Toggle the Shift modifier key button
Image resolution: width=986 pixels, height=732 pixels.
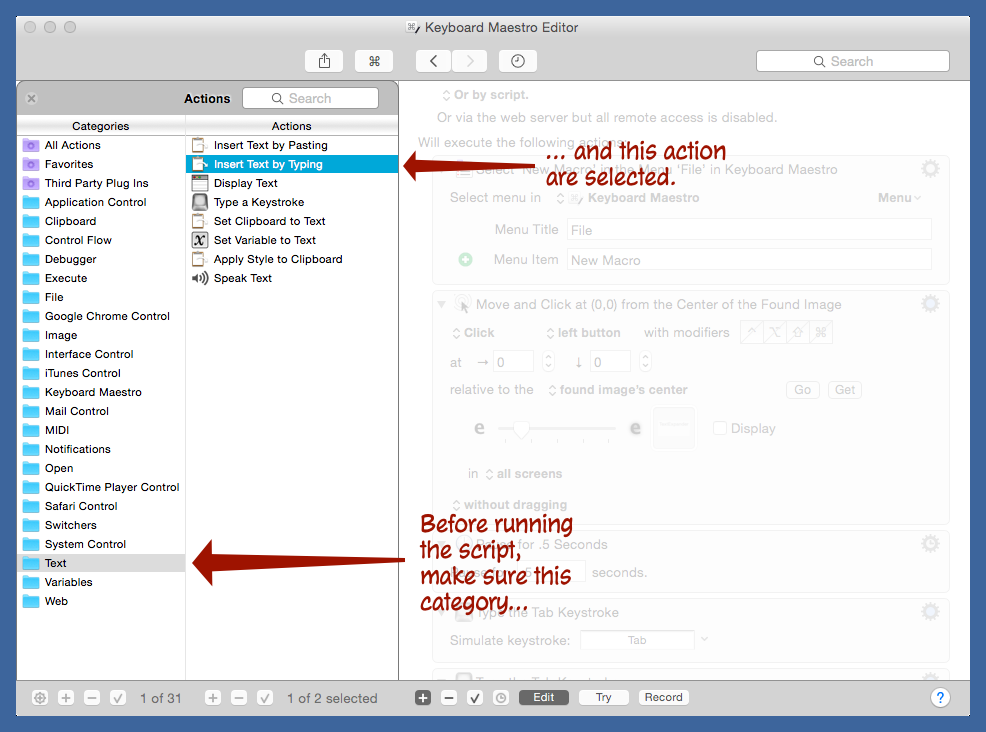point(799,331)
